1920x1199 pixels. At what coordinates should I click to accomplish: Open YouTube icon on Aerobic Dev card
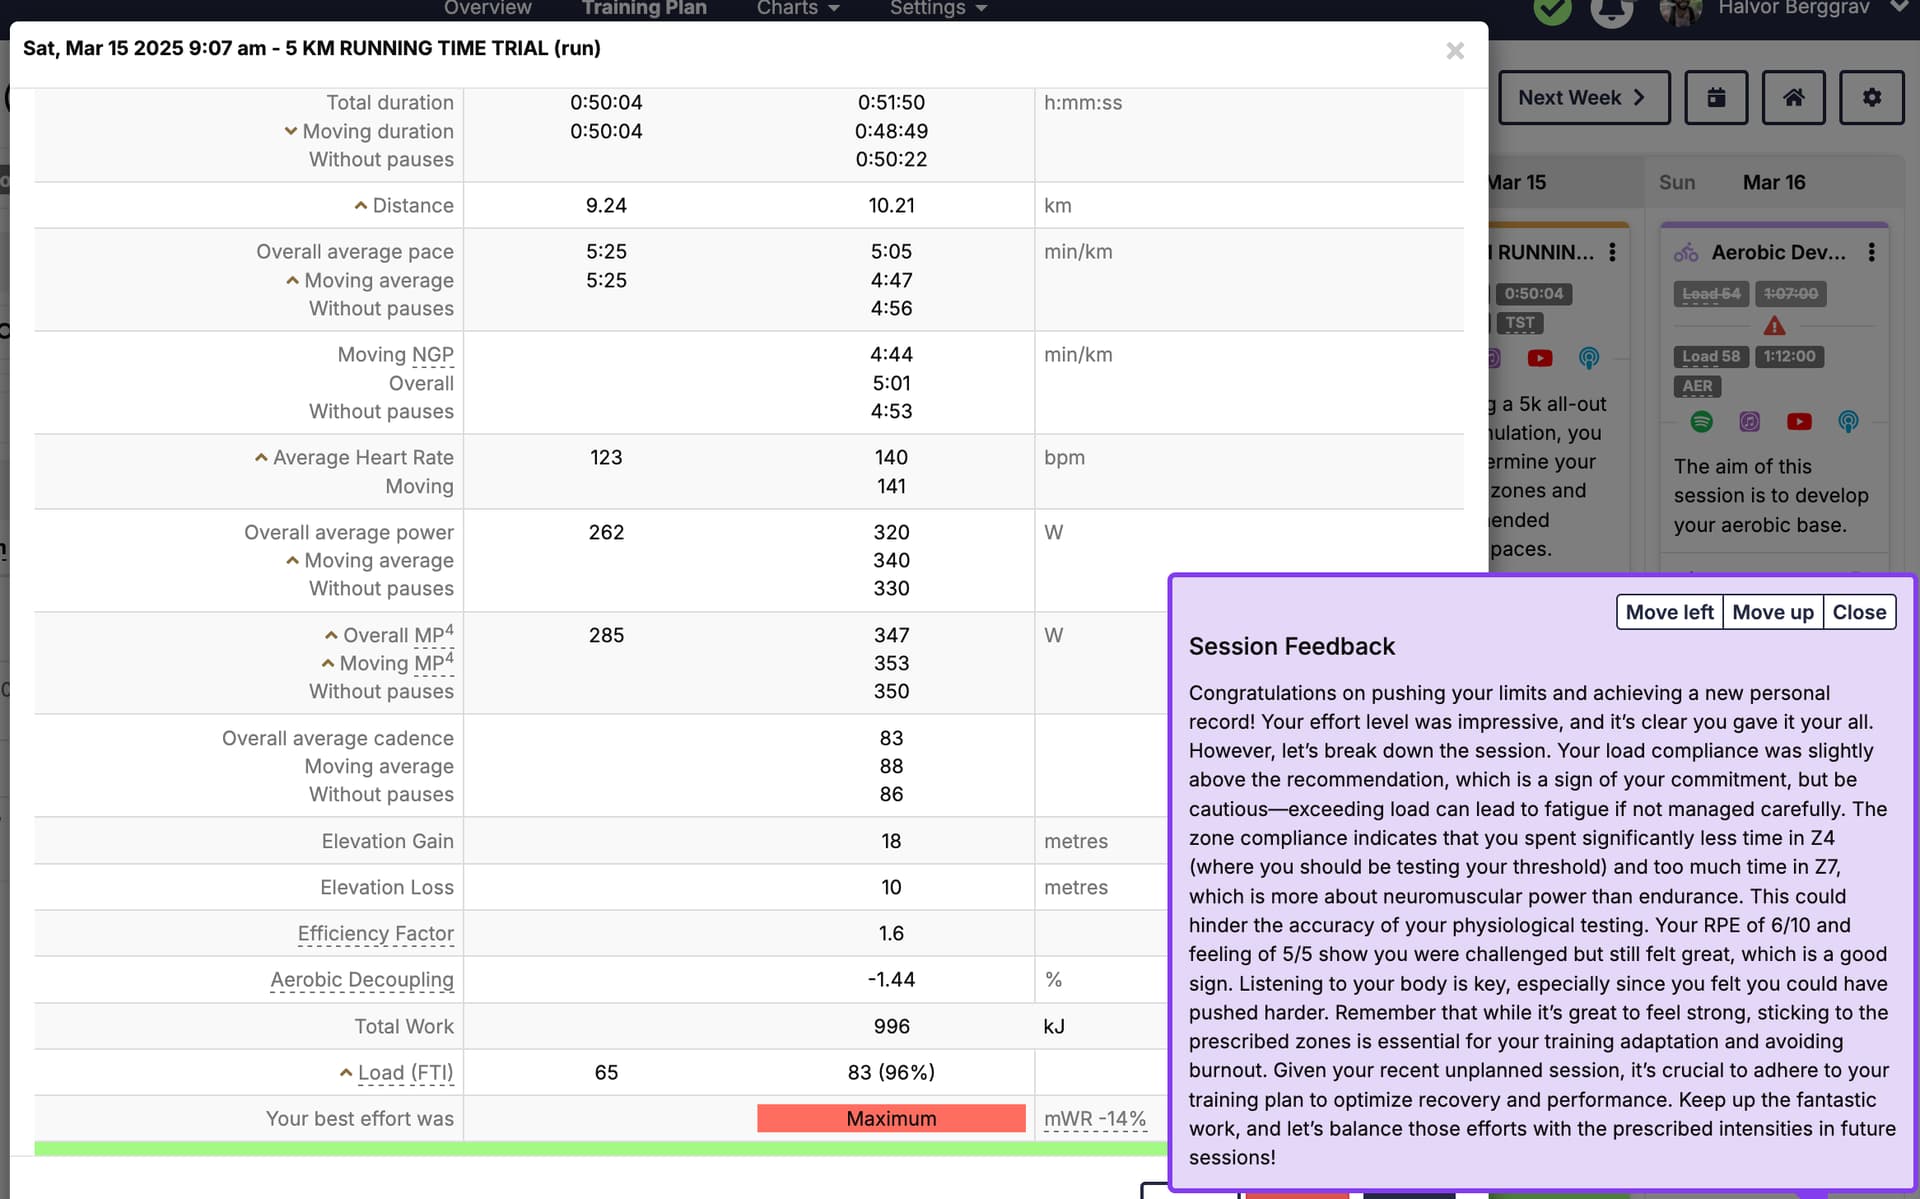tap(1799, 421)
